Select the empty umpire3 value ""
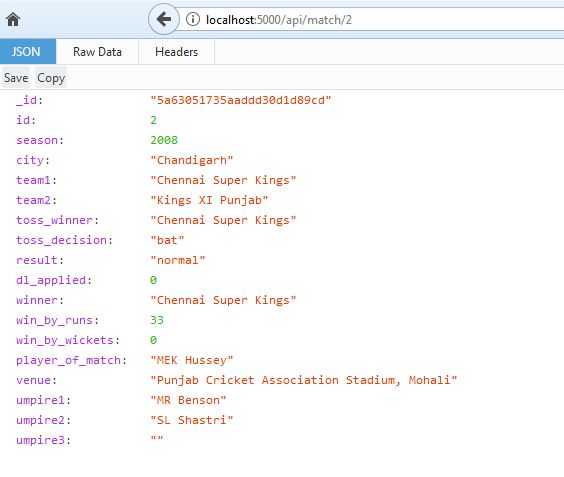This screenshot has height=477, width=564. [x=157, y=439]
